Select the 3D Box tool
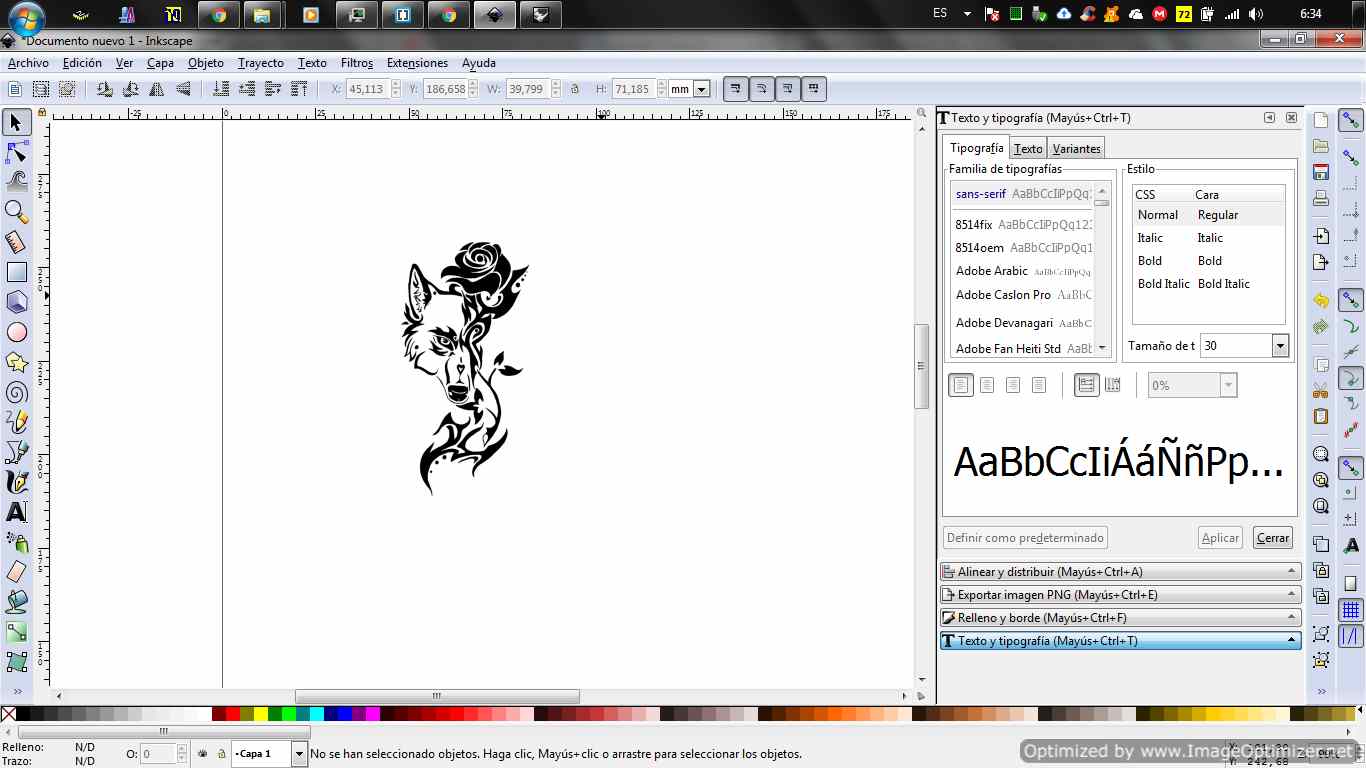Viewport: 1366px width, 768px height. [x=16, y=302]
